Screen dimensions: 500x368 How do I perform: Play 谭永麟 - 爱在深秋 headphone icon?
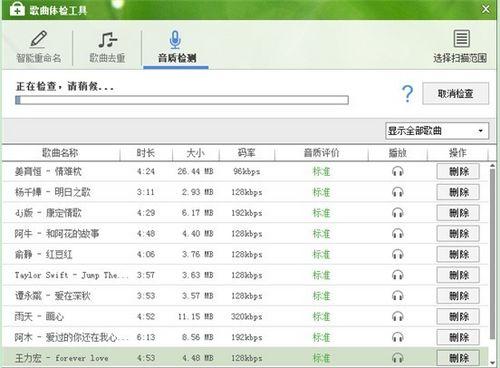tap(397, 296)
